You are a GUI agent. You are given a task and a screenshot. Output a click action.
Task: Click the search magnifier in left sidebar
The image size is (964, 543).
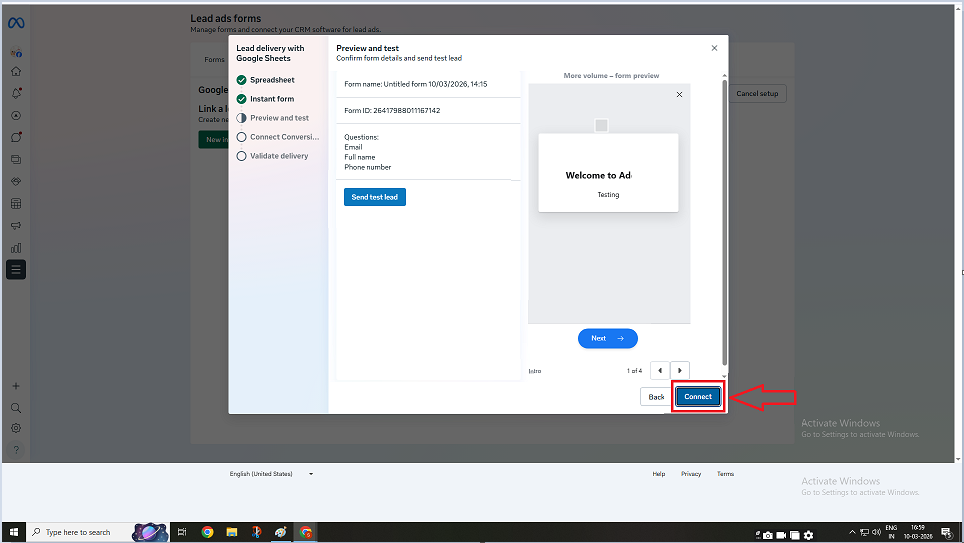(16, 408)
